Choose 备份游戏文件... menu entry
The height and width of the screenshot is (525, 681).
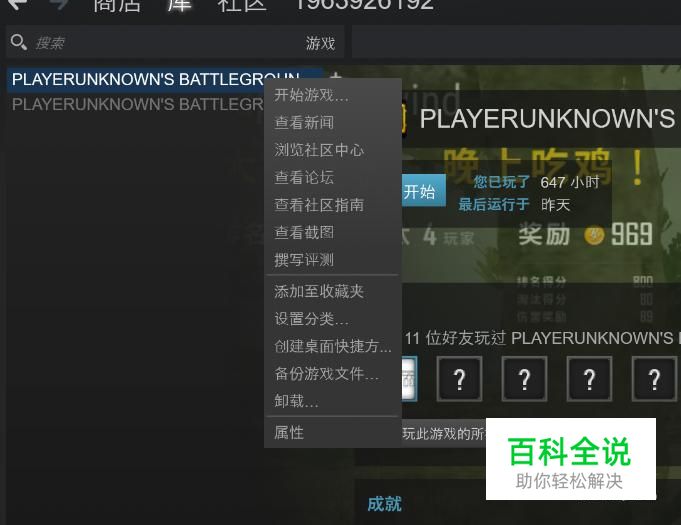click(332, 373)
